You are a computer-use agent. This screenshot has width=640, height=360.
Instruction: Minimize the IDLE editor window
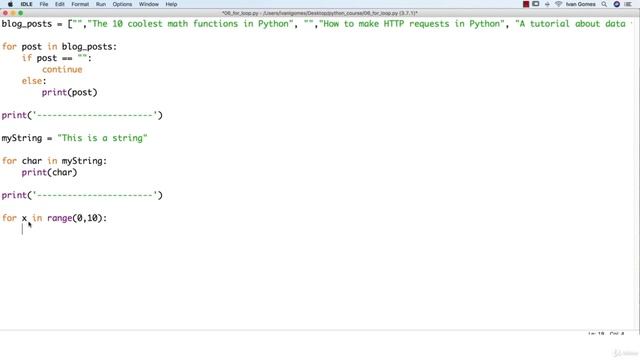[13, 13]
